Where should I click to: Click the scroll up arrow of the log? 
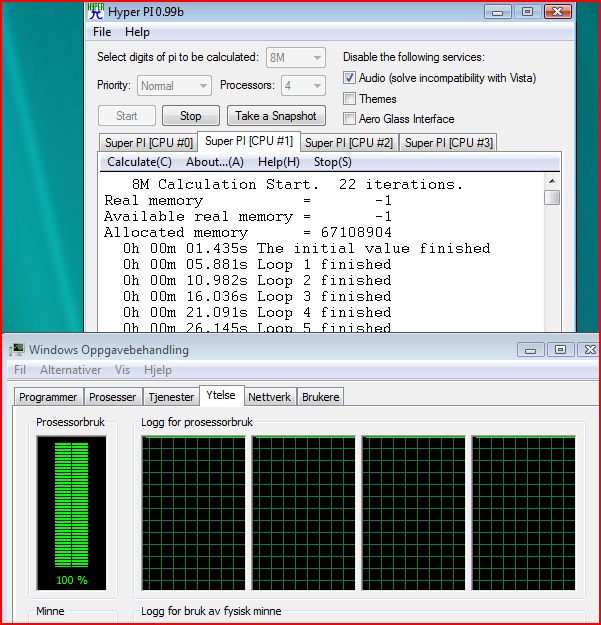click(552, 181)
